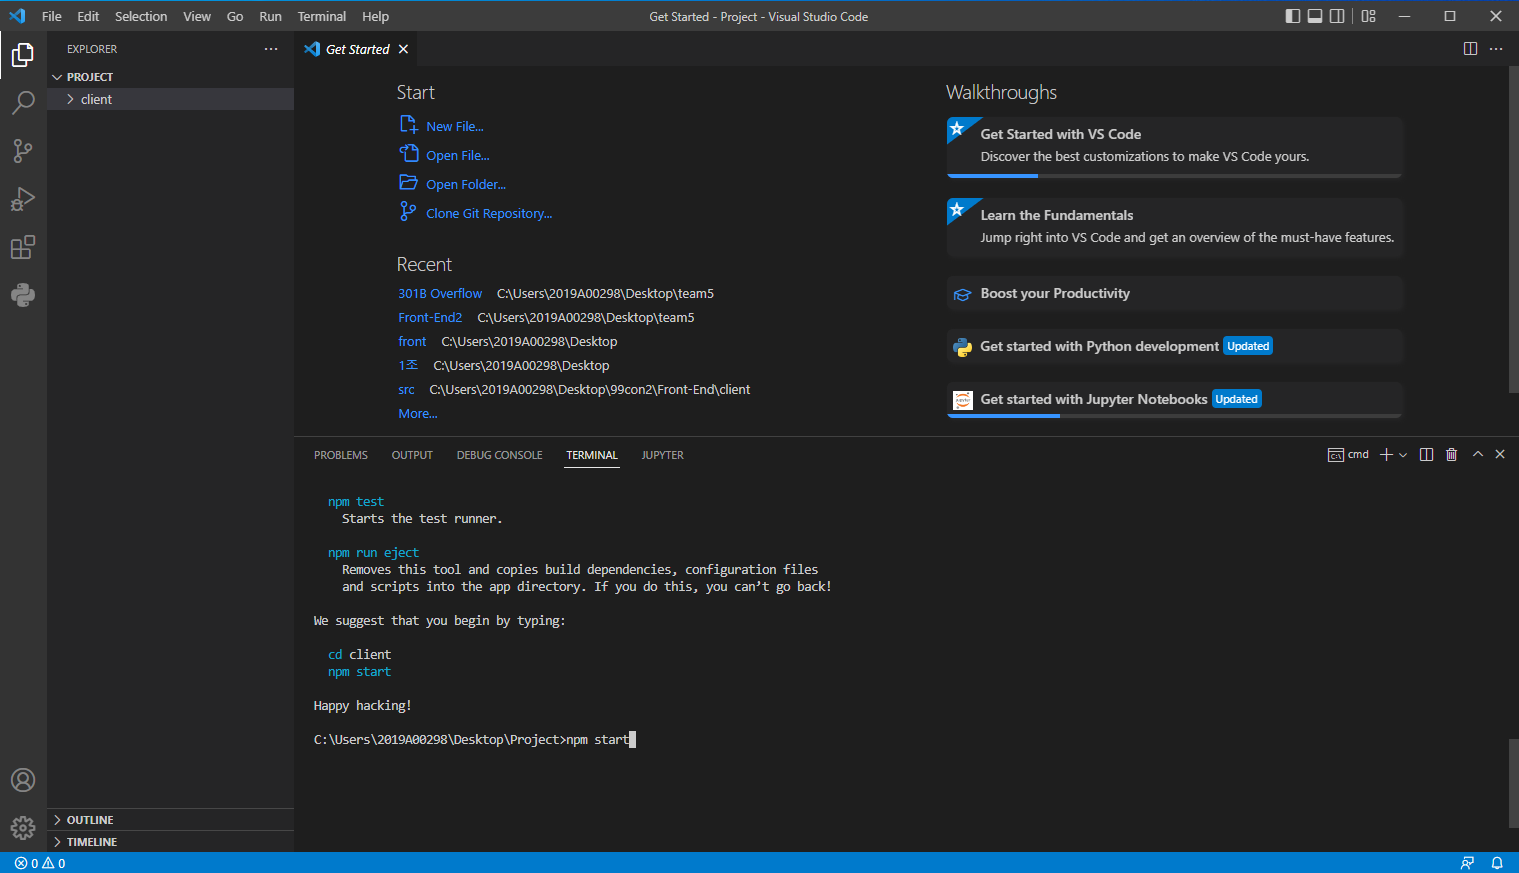This screenshot has height=873, width=1519.
Task: Open the File menu
Action: point(52,16)
